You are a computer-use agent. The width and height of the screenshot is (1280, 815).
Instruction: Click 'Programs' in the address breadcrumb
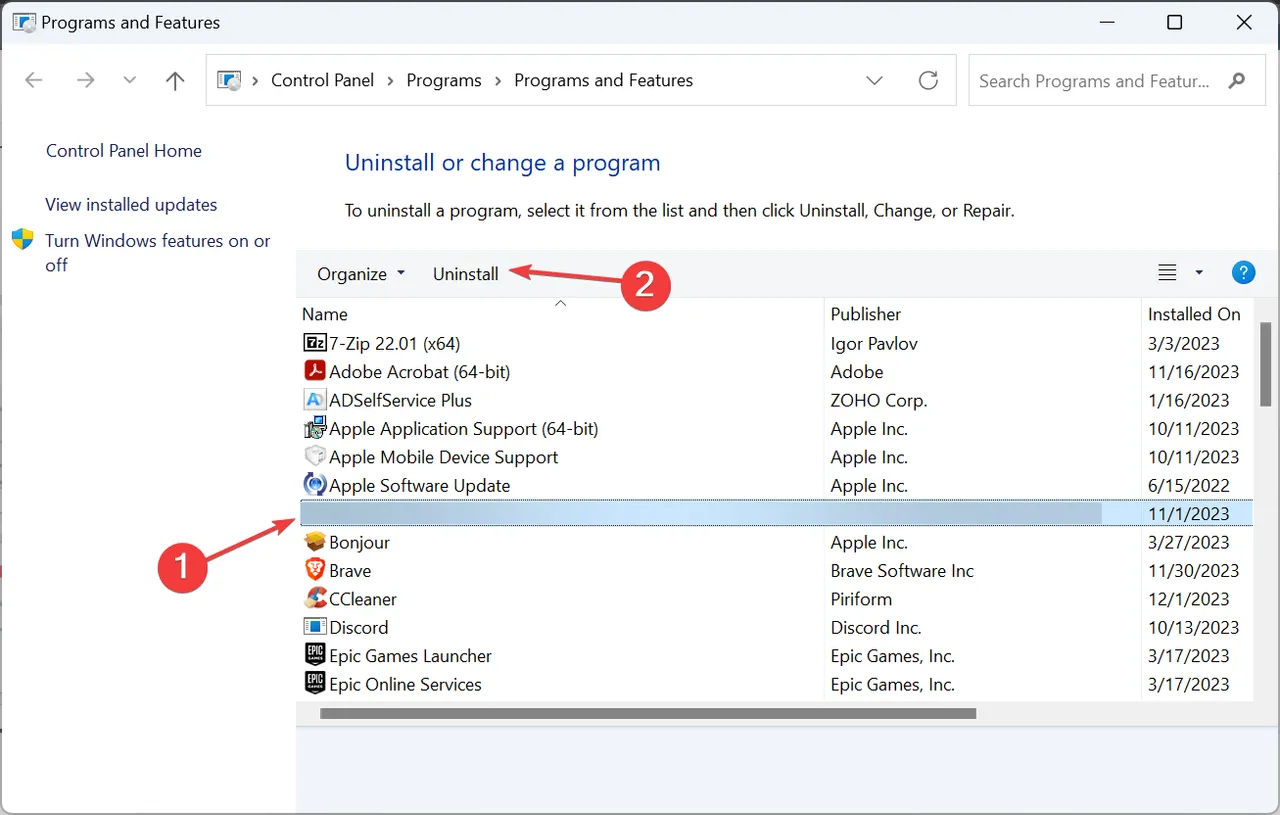(444, 81)
